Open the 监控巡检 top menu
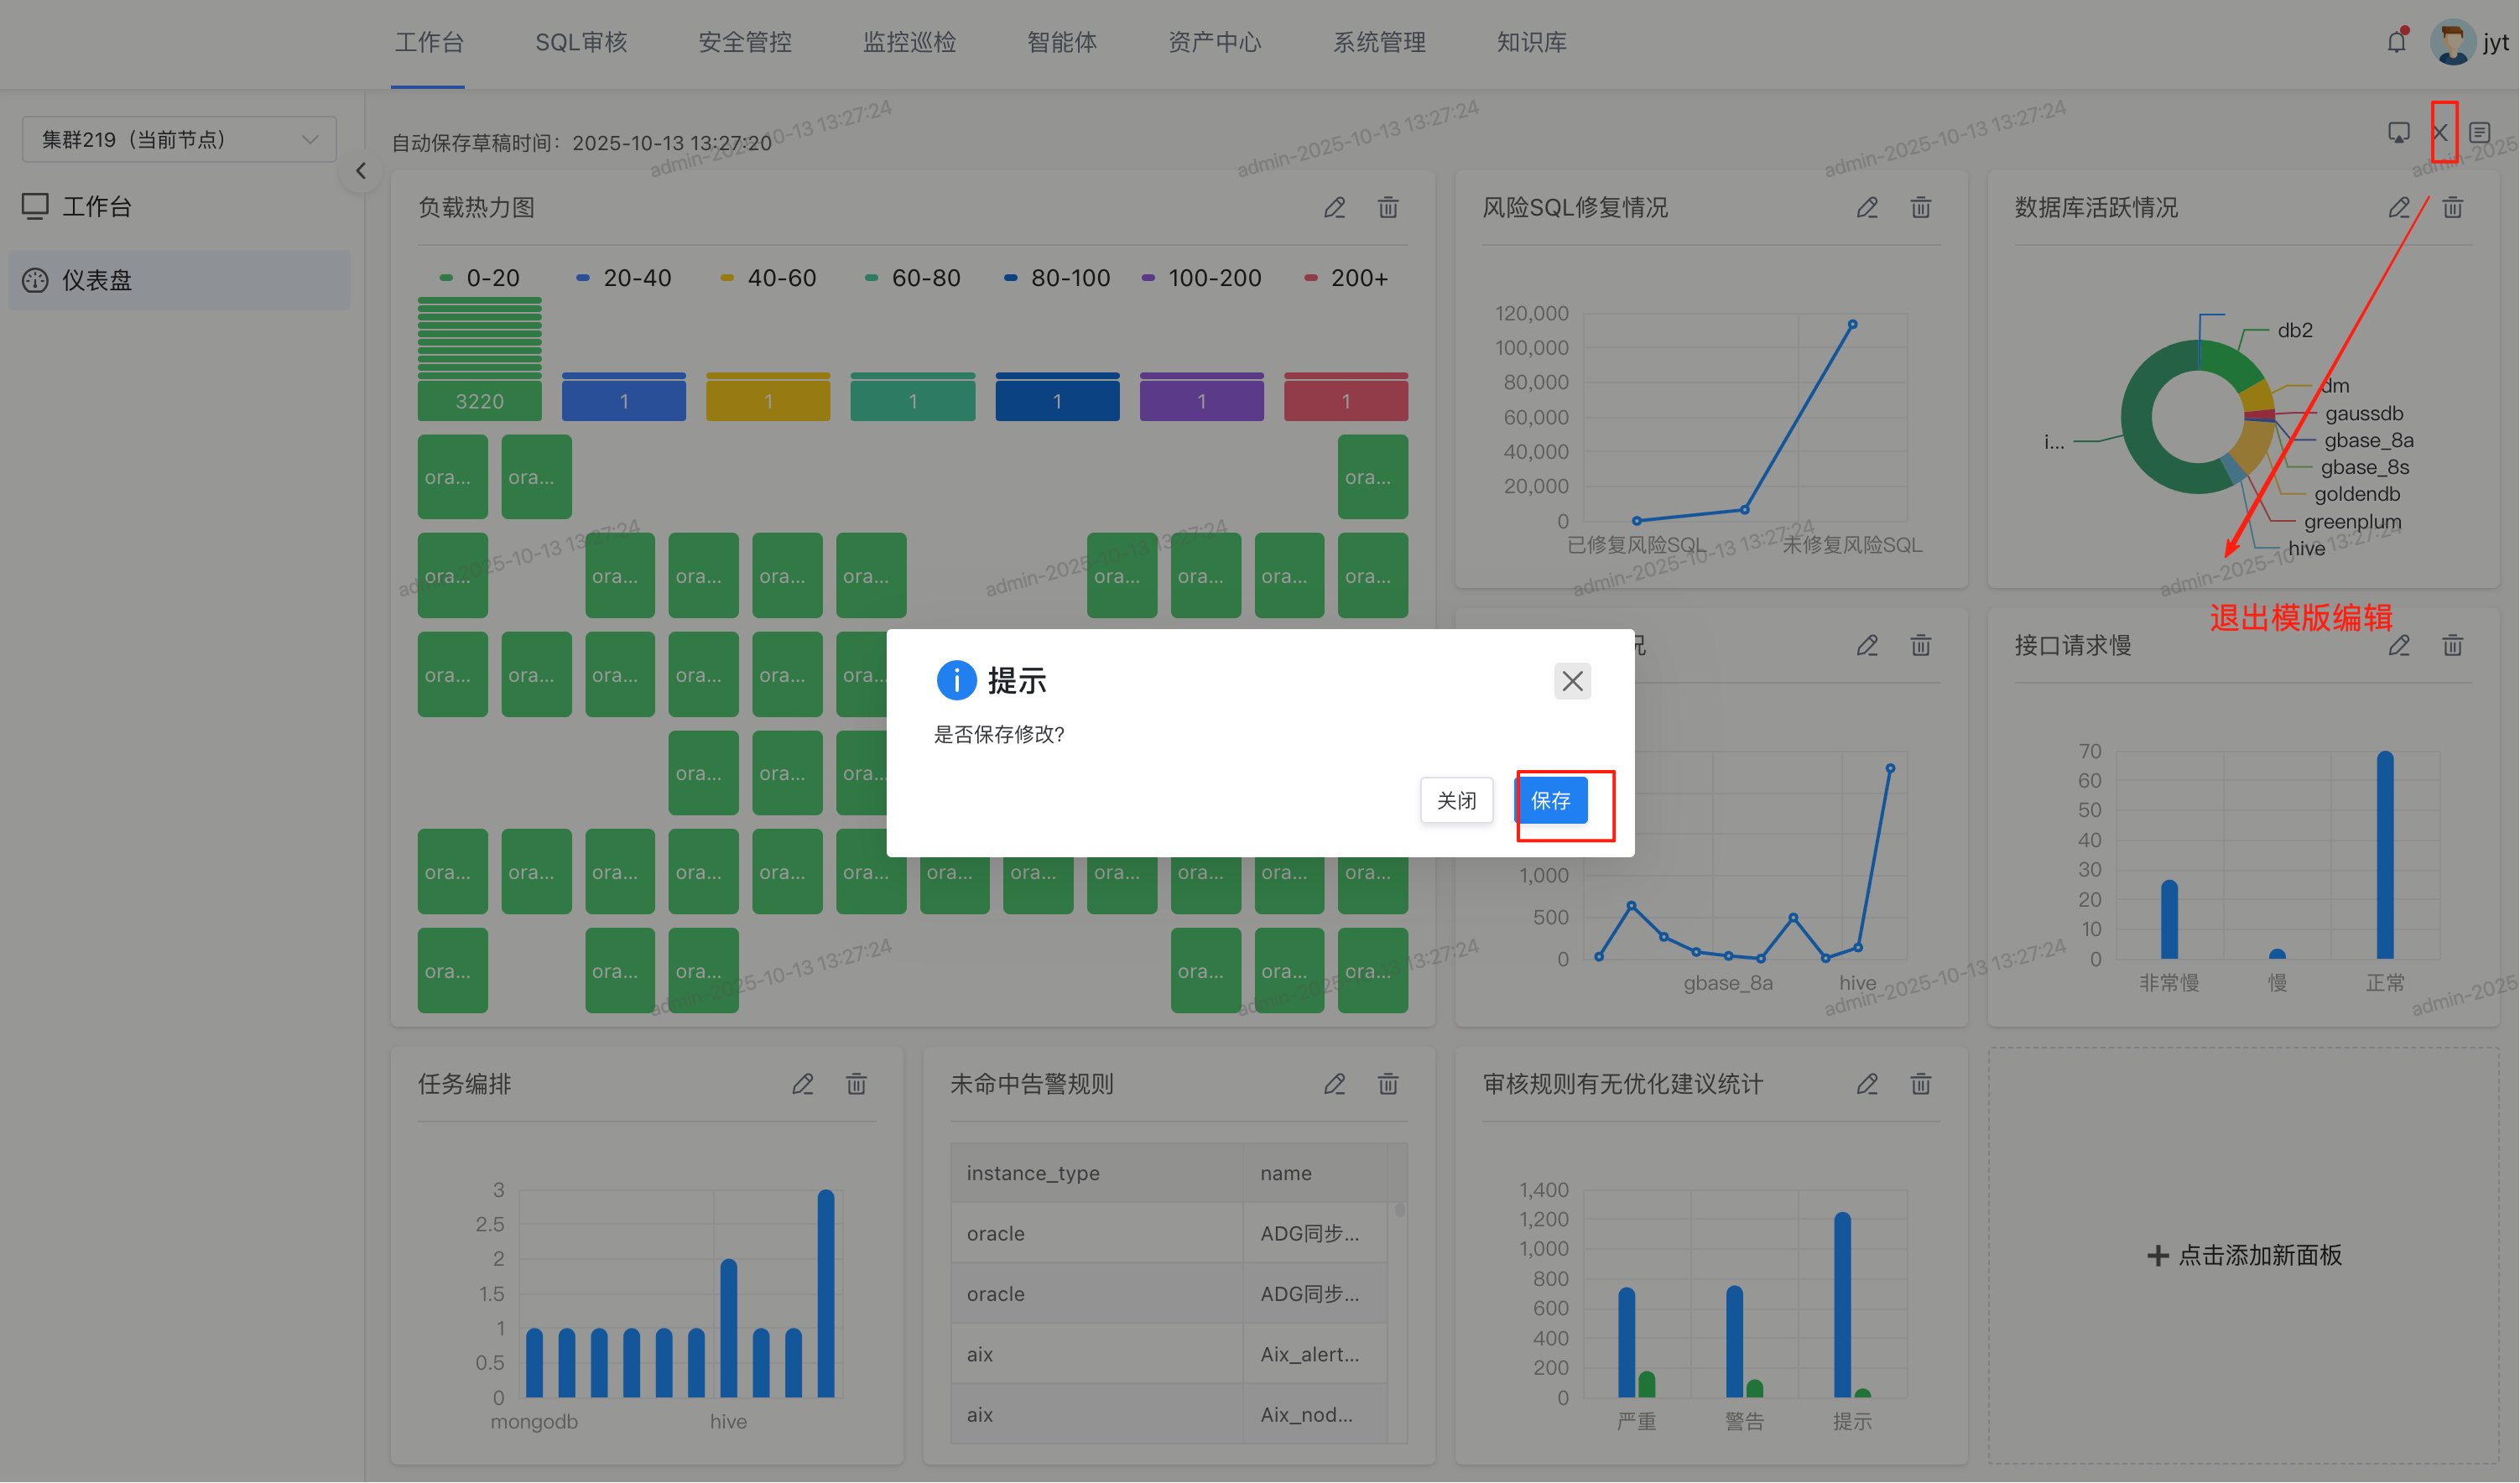The width and height of the screenshot is (2520, 1483). click(909, 42)
